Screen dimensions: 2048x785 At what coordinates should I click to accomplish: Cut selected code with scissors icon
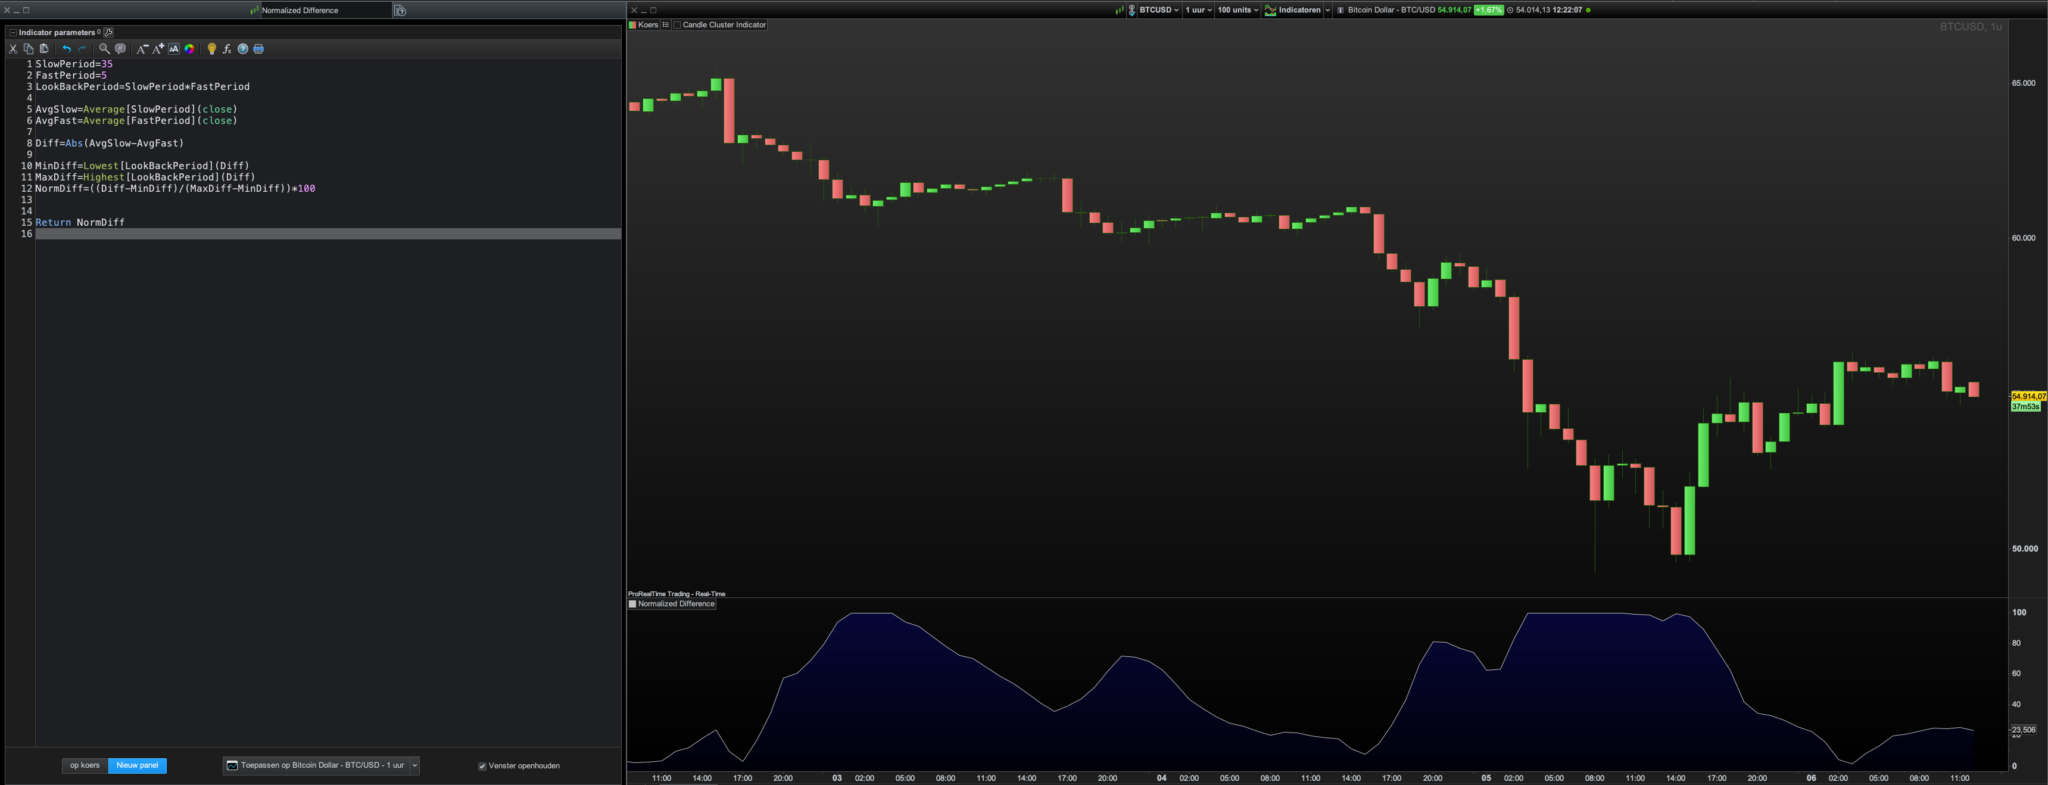point(13,48)
